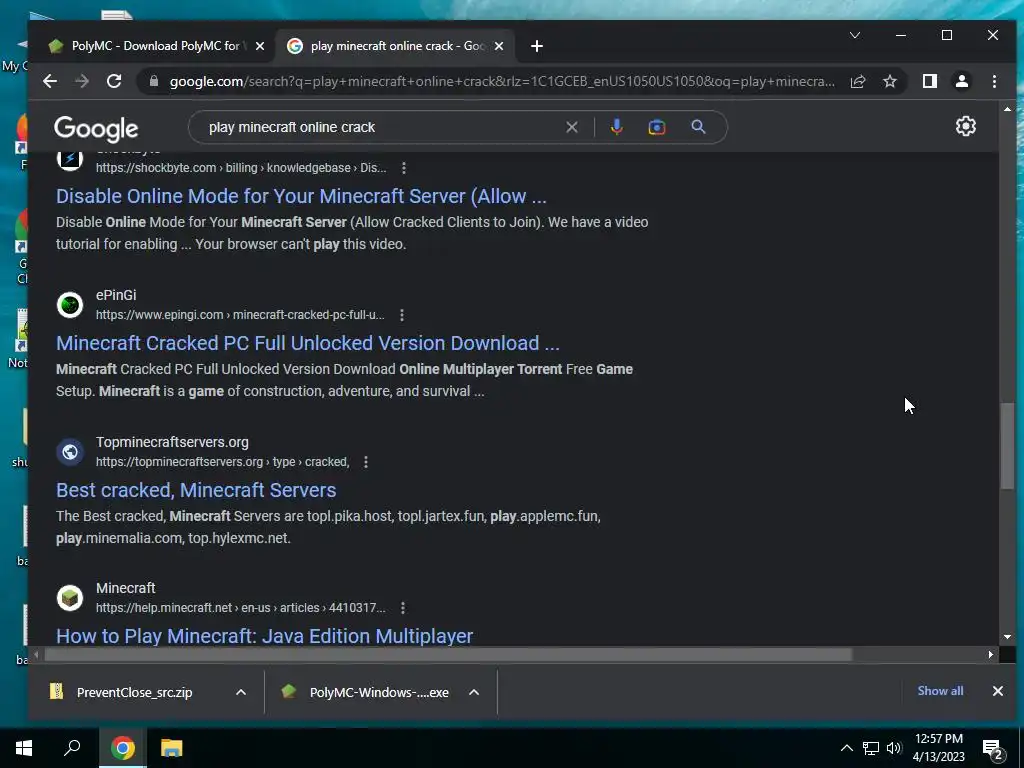Viewport: 1024px width, 768px height.
Task: Open Chrome profile menu
Action: 962,81
